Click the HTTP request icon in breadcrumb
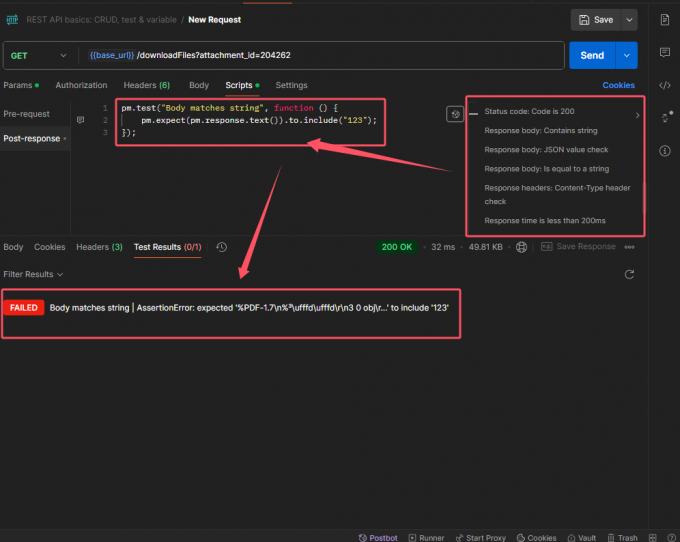The image size is (680, 542). pyautogui.click(x=12, y=20)
